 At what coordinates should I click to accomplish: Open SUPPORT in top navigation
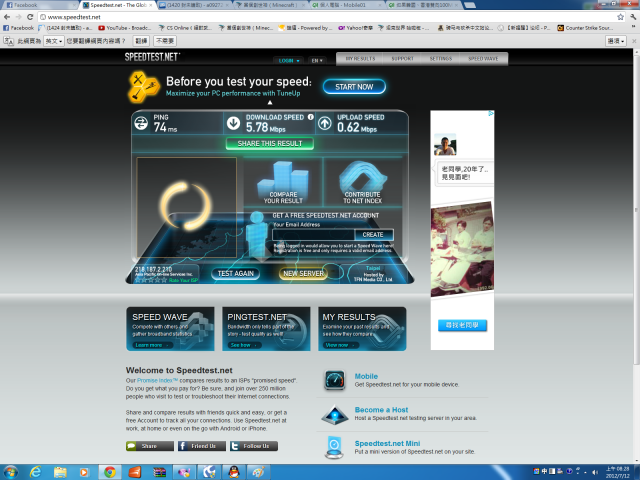402,59
